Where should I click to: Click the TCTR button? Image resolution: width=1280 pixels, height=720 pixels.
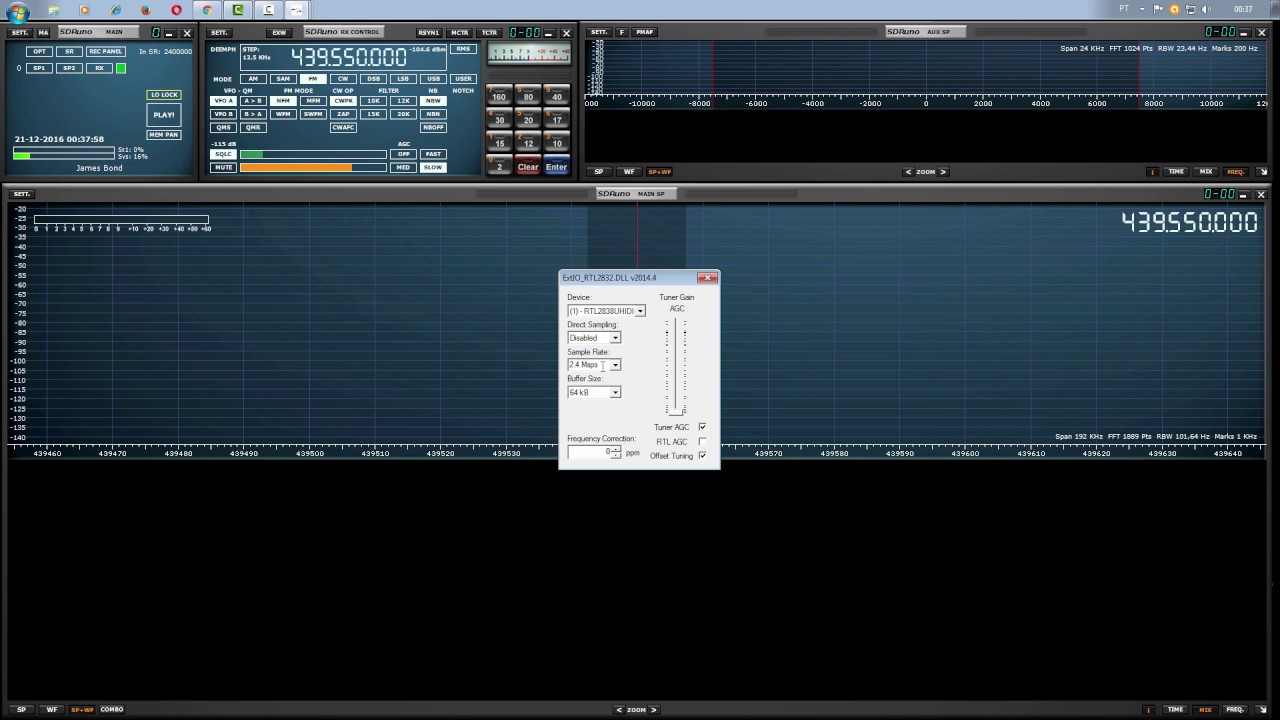[489, 32]
